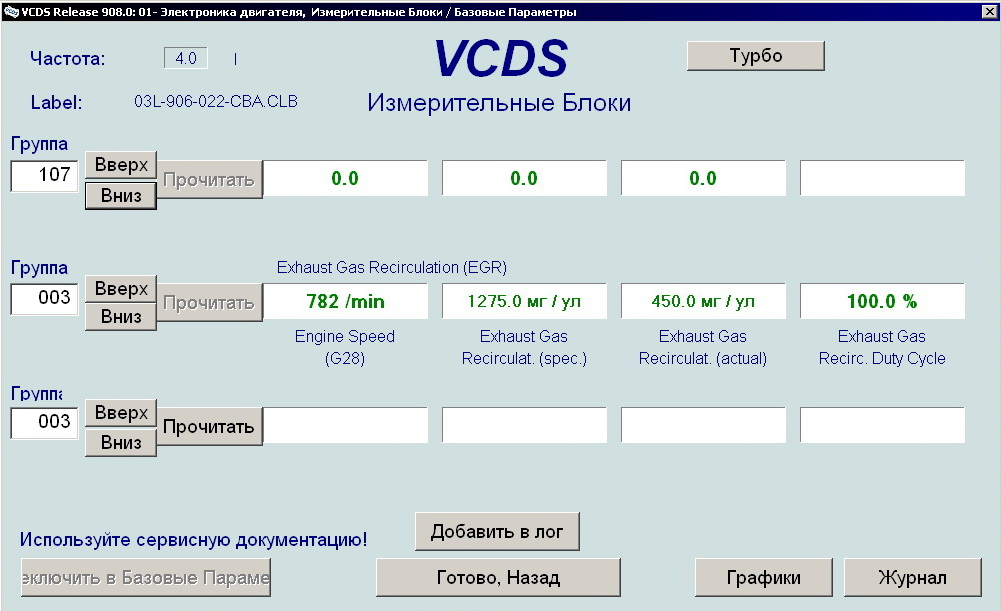The image size is (1001, 611).
Task: Click Вверх in the bottom group row
Action: (121, 414)
